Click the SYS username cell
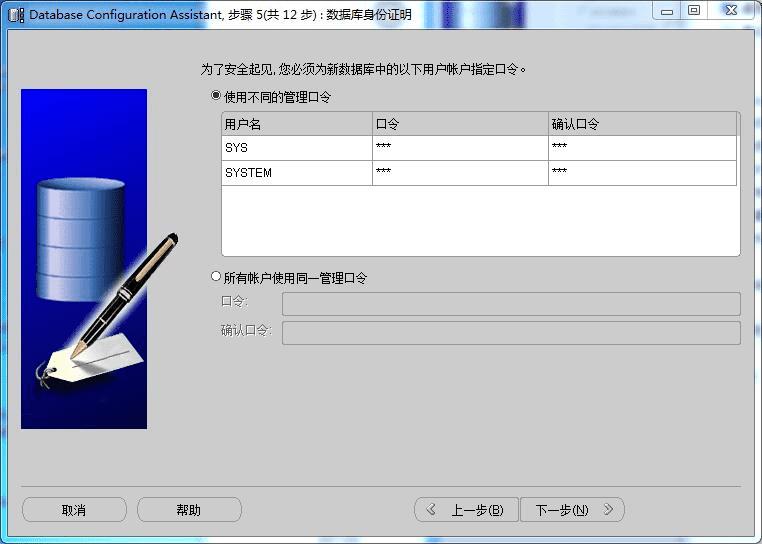This screenshot has height=544, width=762. [x=297, y=148]
